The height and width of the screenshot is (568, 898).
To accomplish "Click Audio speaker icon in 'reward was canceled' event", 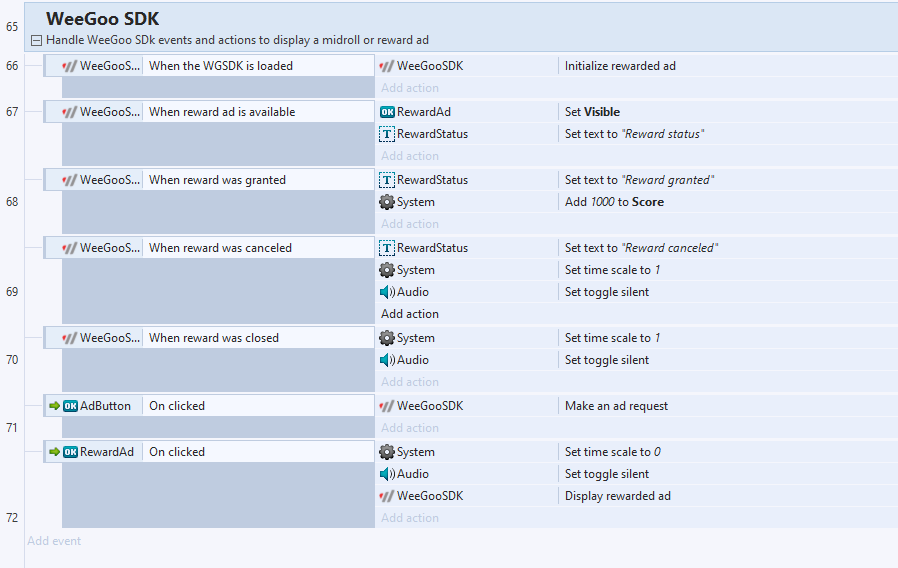I will 387,292.
